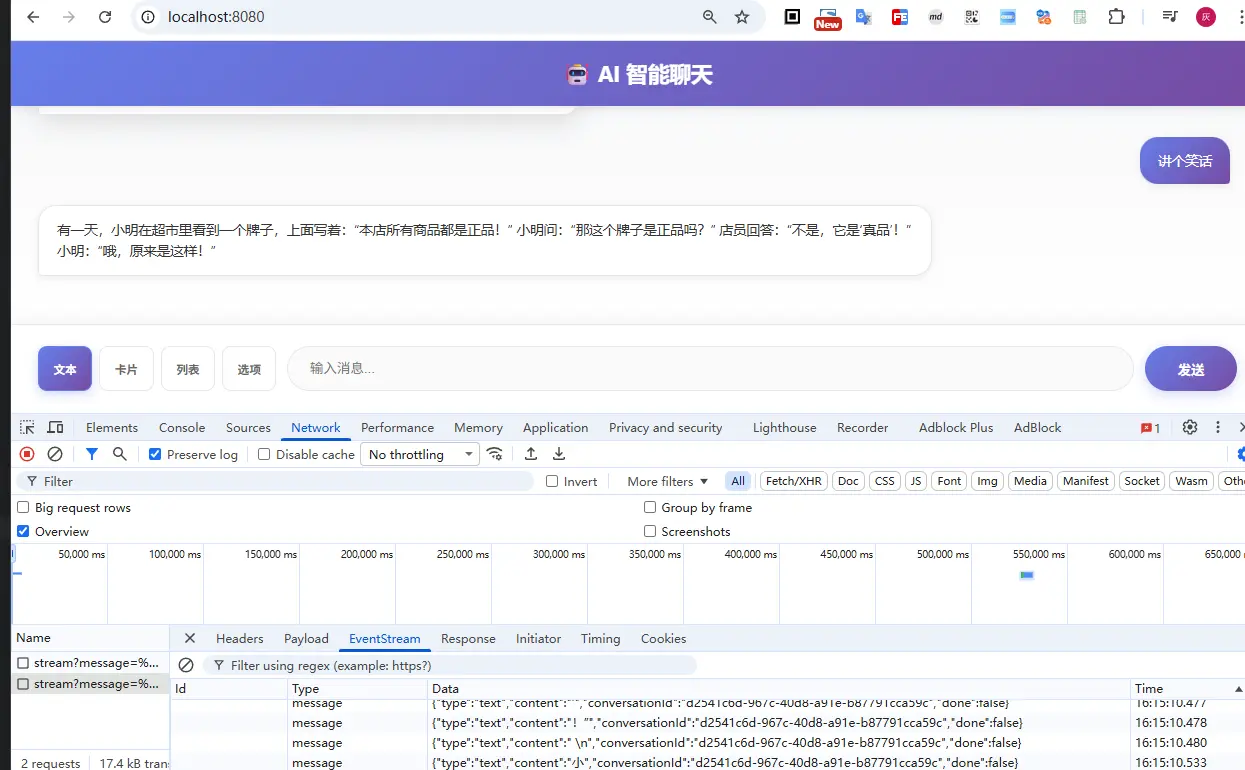Screen dimensions: 1245x770
Task: Switch to the Console tab
Action: point(181,427)
